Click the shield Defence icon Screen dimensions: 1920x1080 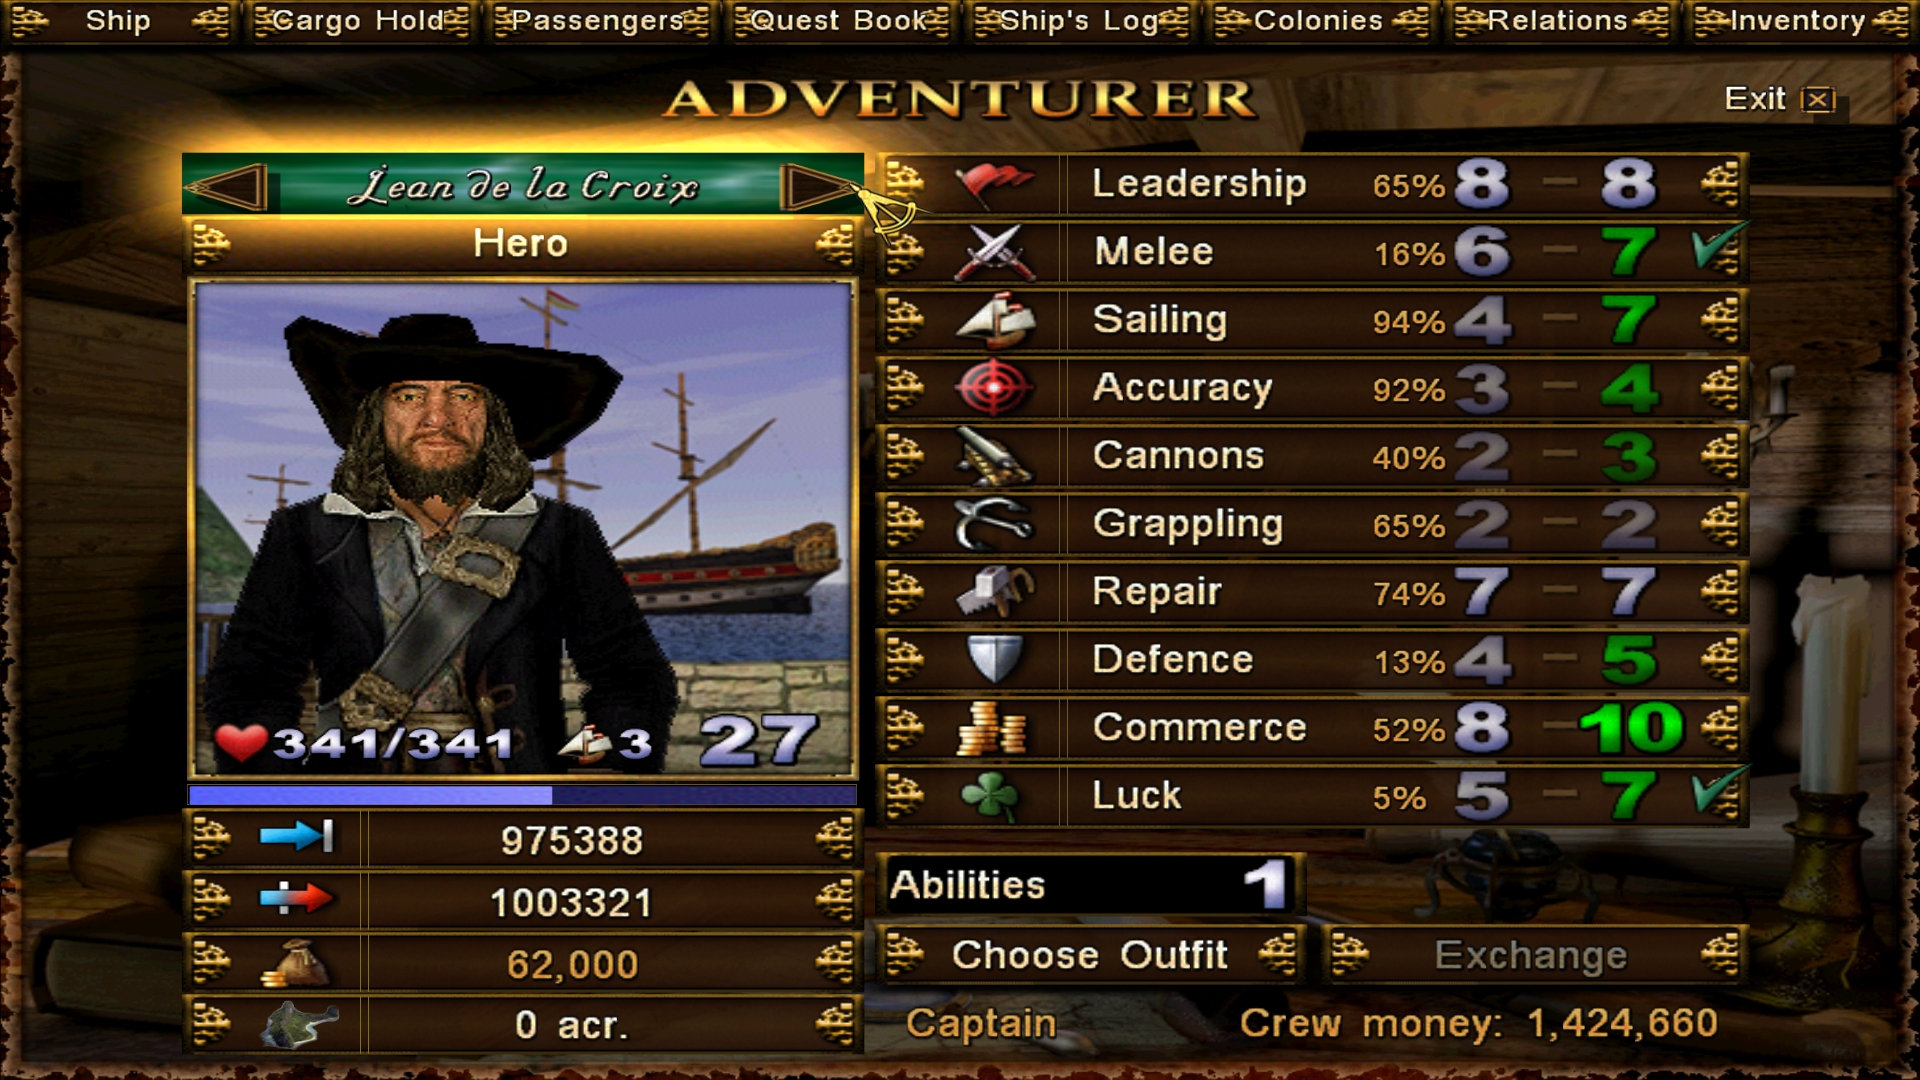994,660
